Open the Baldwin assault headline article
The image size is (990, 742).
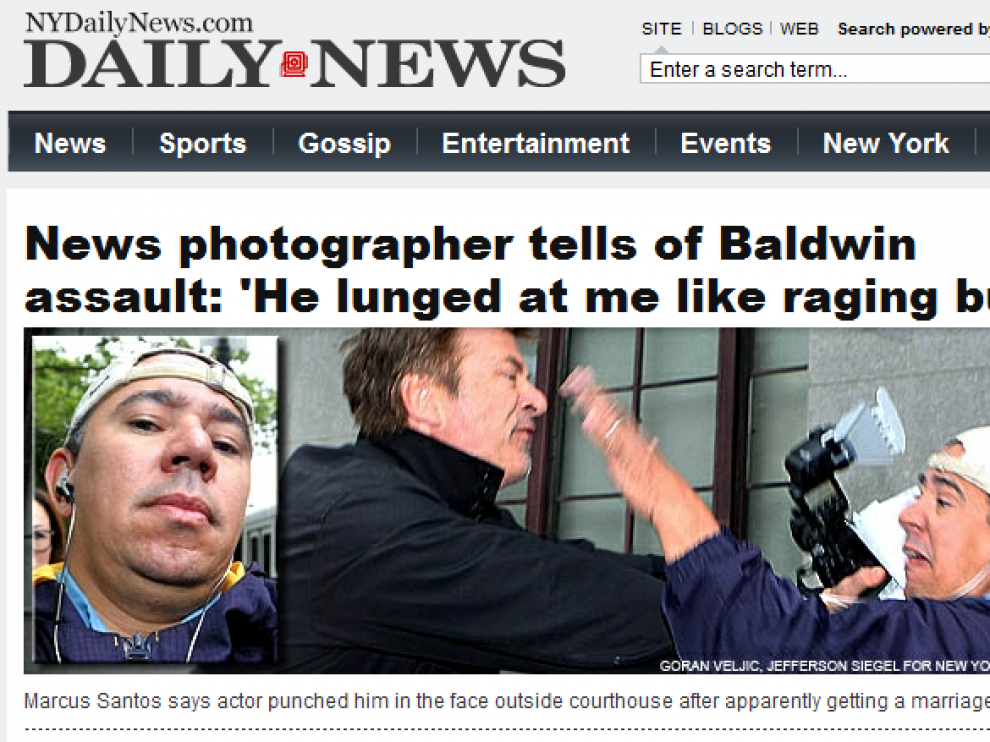coord(506,269)
